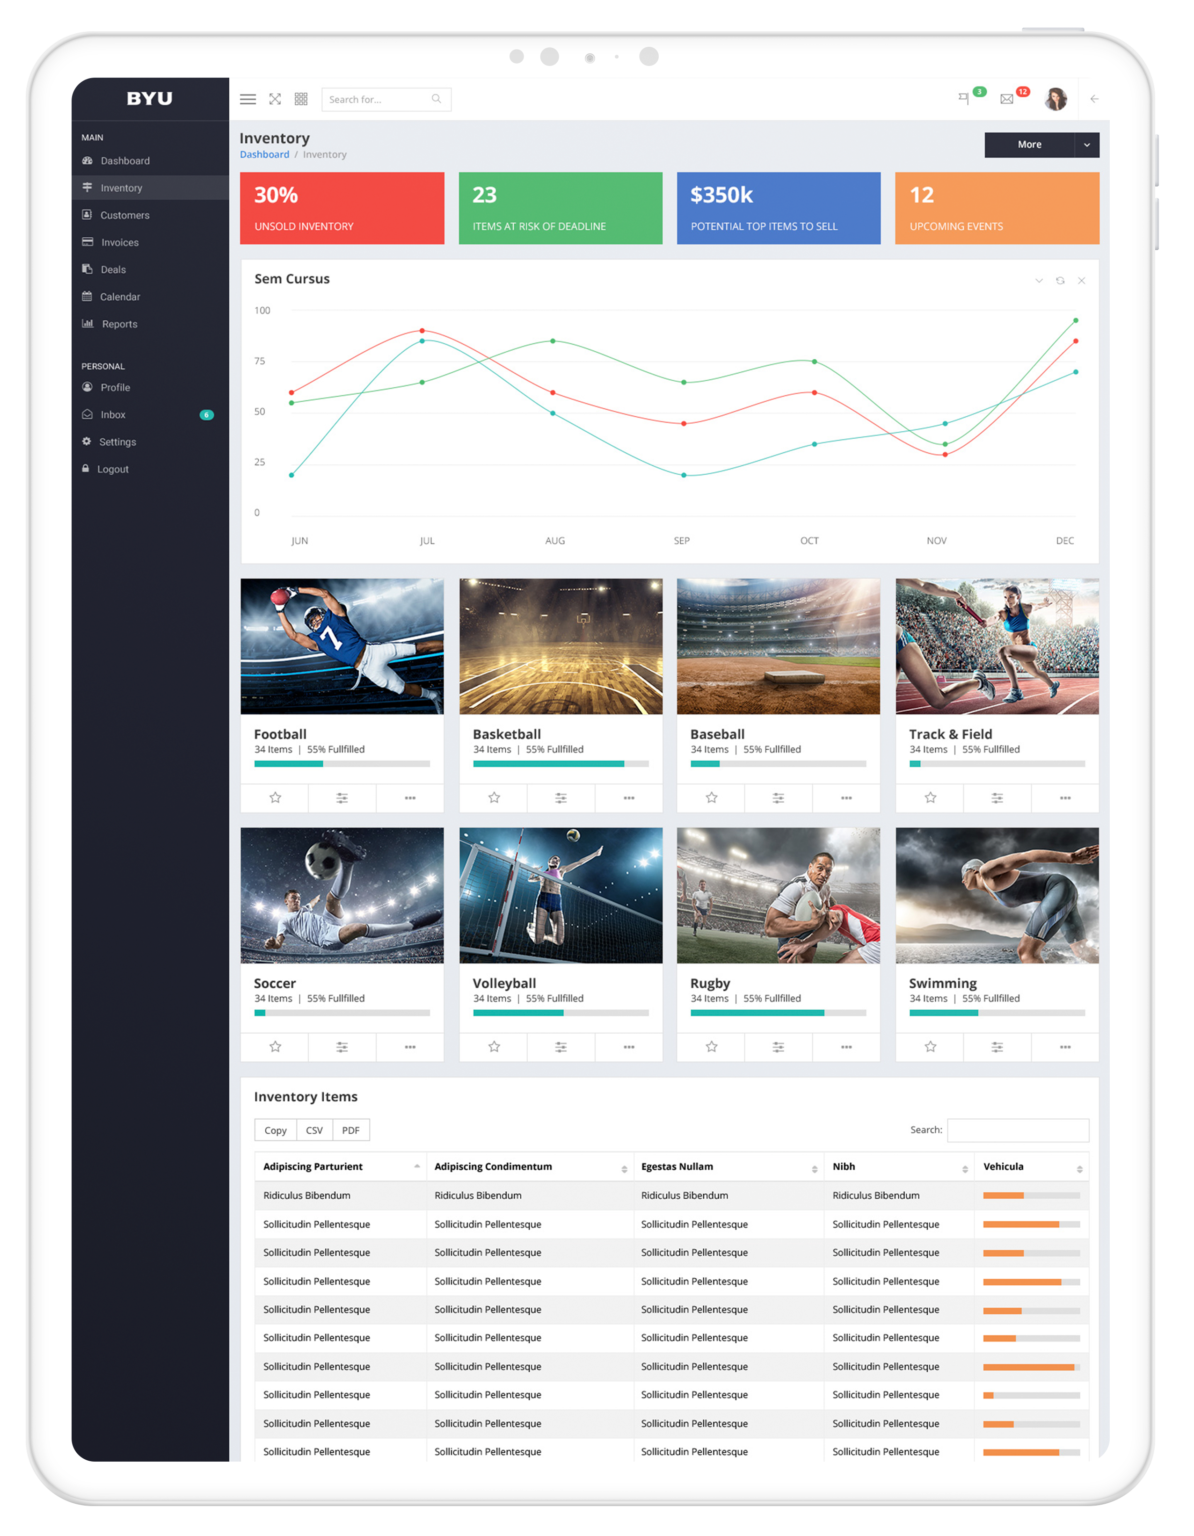The width and height of the screenshot is (1194, 1536).
Task: Open settings sliders on Basketball card
Action: [x=561, y=798]
